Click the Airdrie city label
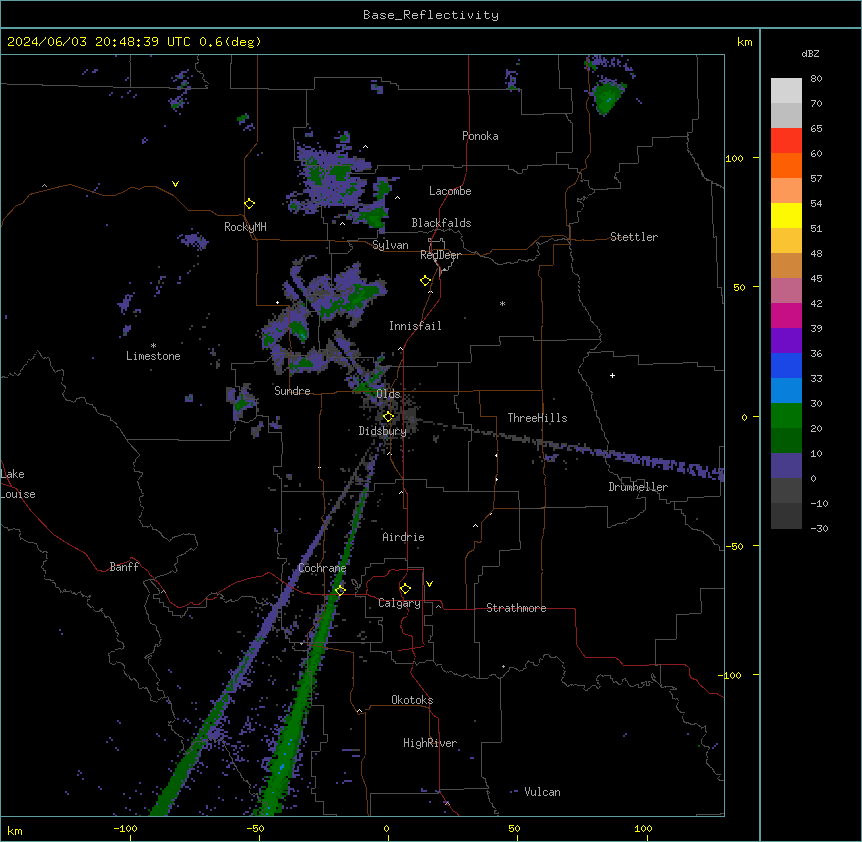This screenshot has height=842, width=862. coord(404,537)
